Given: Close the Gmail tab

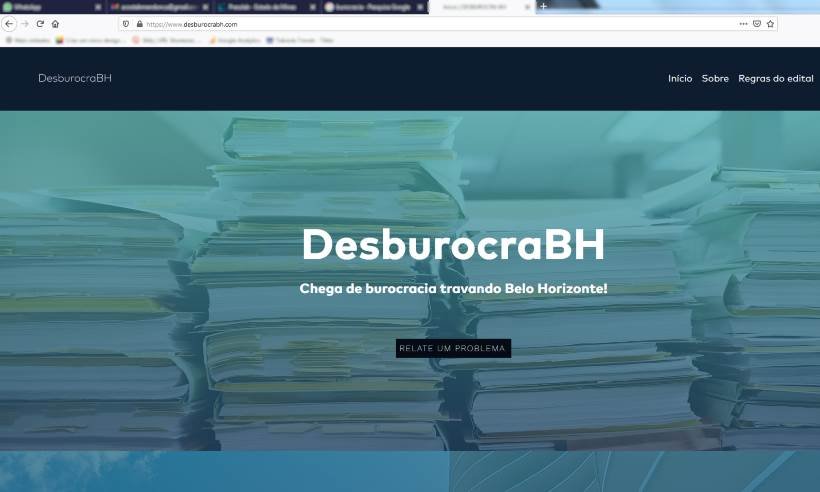Looking at the screenshot, I should [x=205, y=7].
